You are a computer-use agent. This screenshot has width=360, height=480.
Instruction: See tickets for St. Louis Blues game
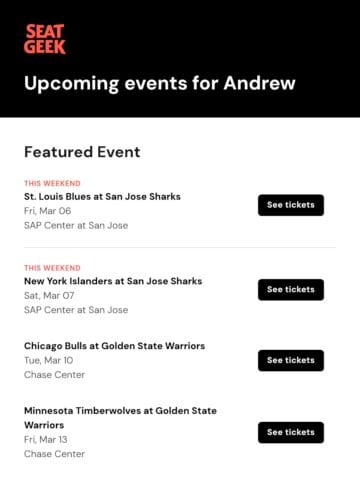click(291, 205)
